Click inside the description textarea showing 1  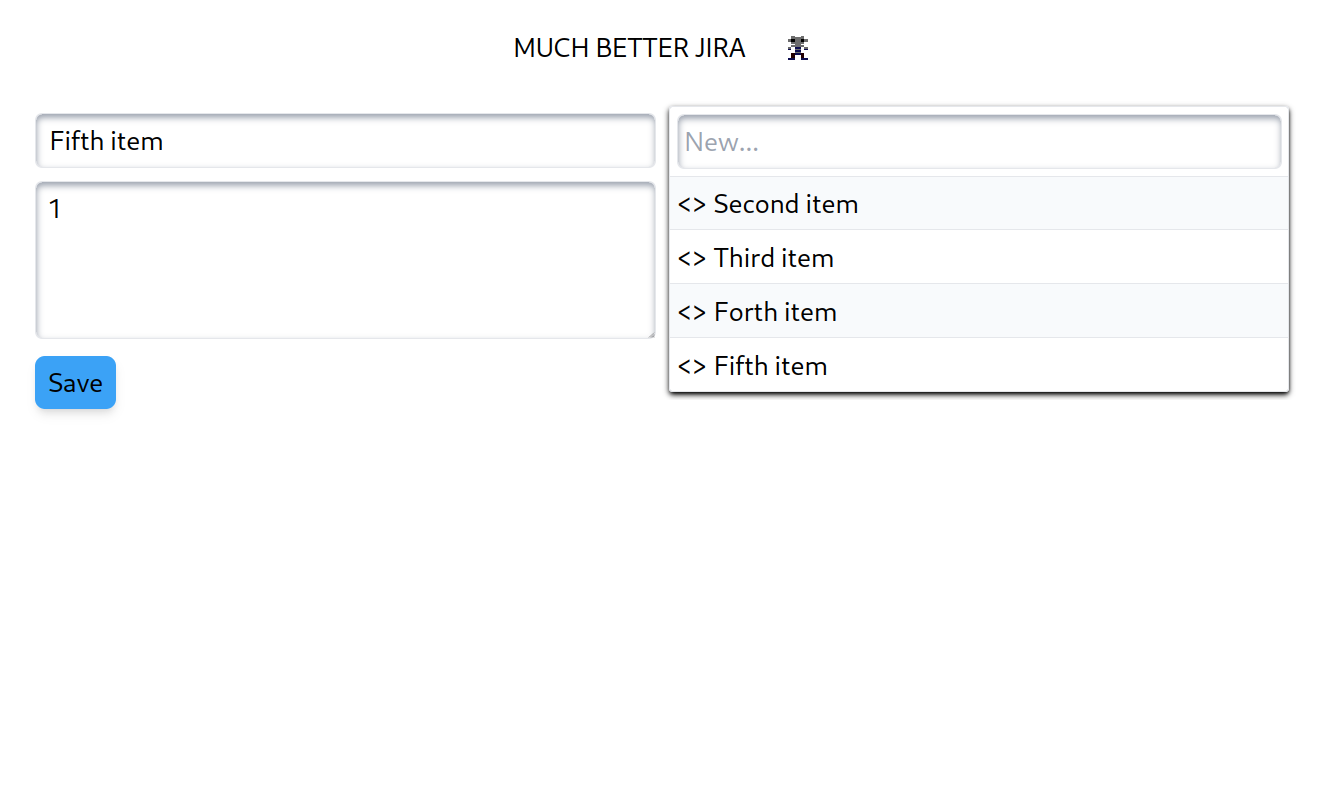(x=345, y=260)
